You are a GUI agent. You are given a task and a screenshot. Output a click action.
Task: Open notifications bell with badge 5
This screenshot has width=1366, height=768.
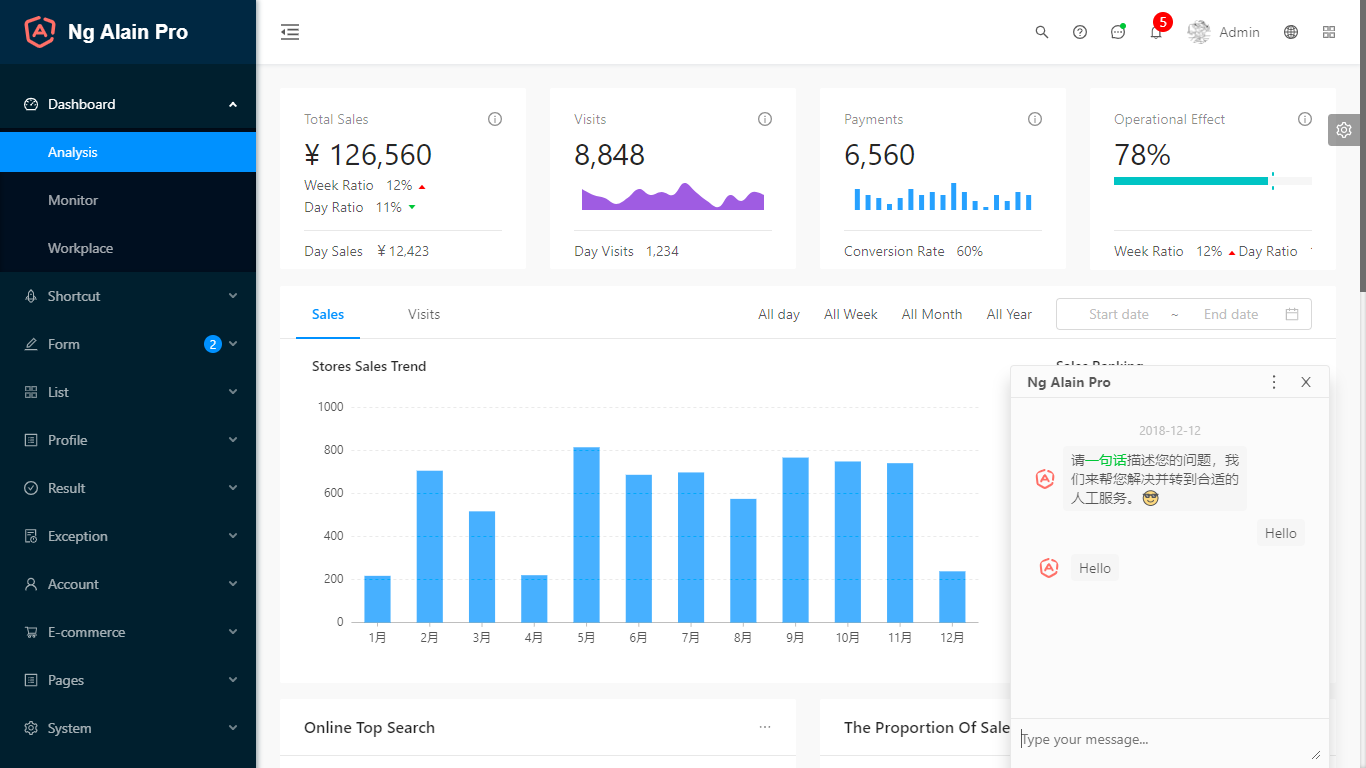1156,32
